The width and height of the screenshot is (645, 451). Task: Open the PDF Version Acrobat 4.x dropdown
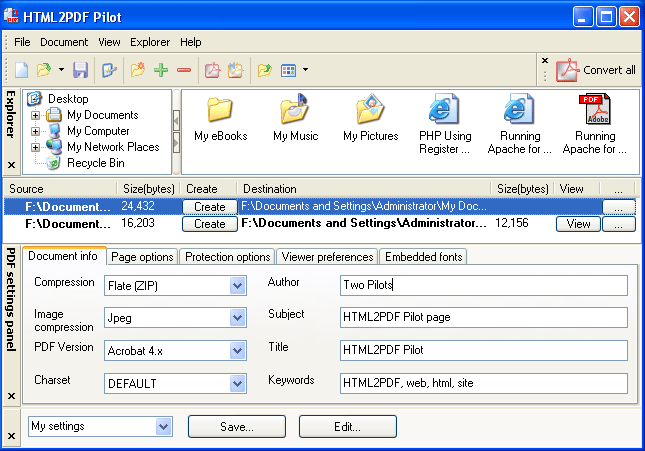237,351
